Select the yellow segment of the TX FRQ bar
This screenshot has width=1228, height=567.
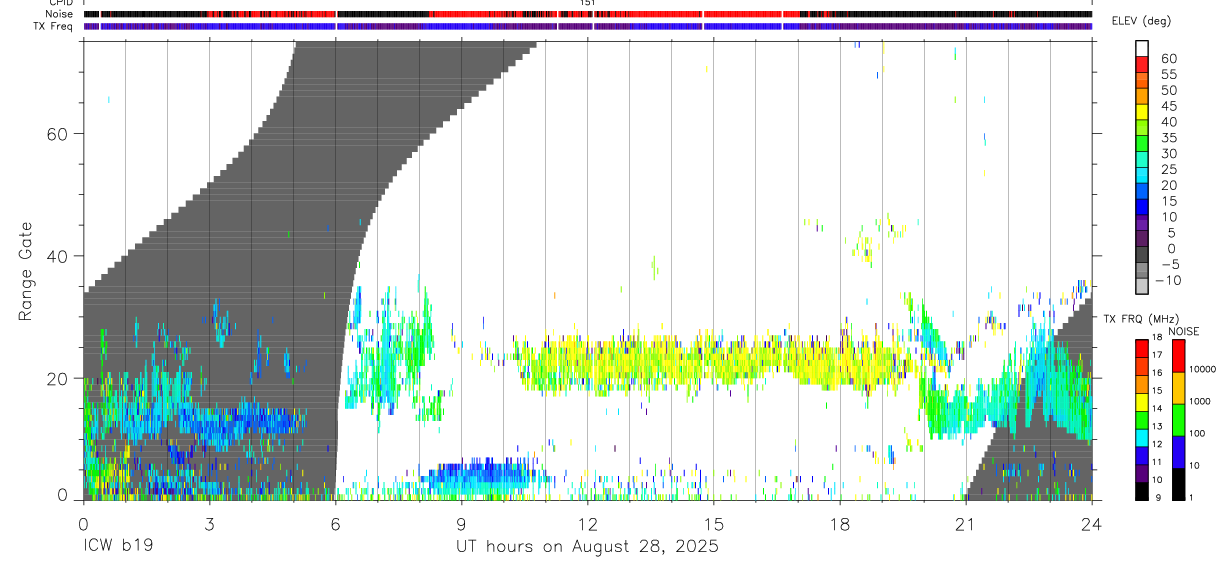pyautogui.click(x=1142, y=401)
